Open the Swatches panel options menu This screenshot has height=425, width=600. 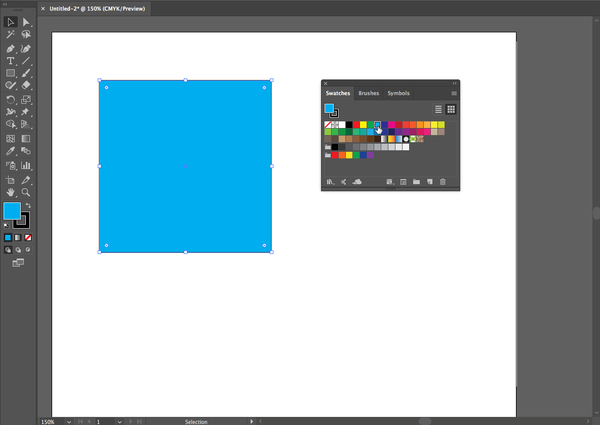pyautogui.click(x=453, y=93)
